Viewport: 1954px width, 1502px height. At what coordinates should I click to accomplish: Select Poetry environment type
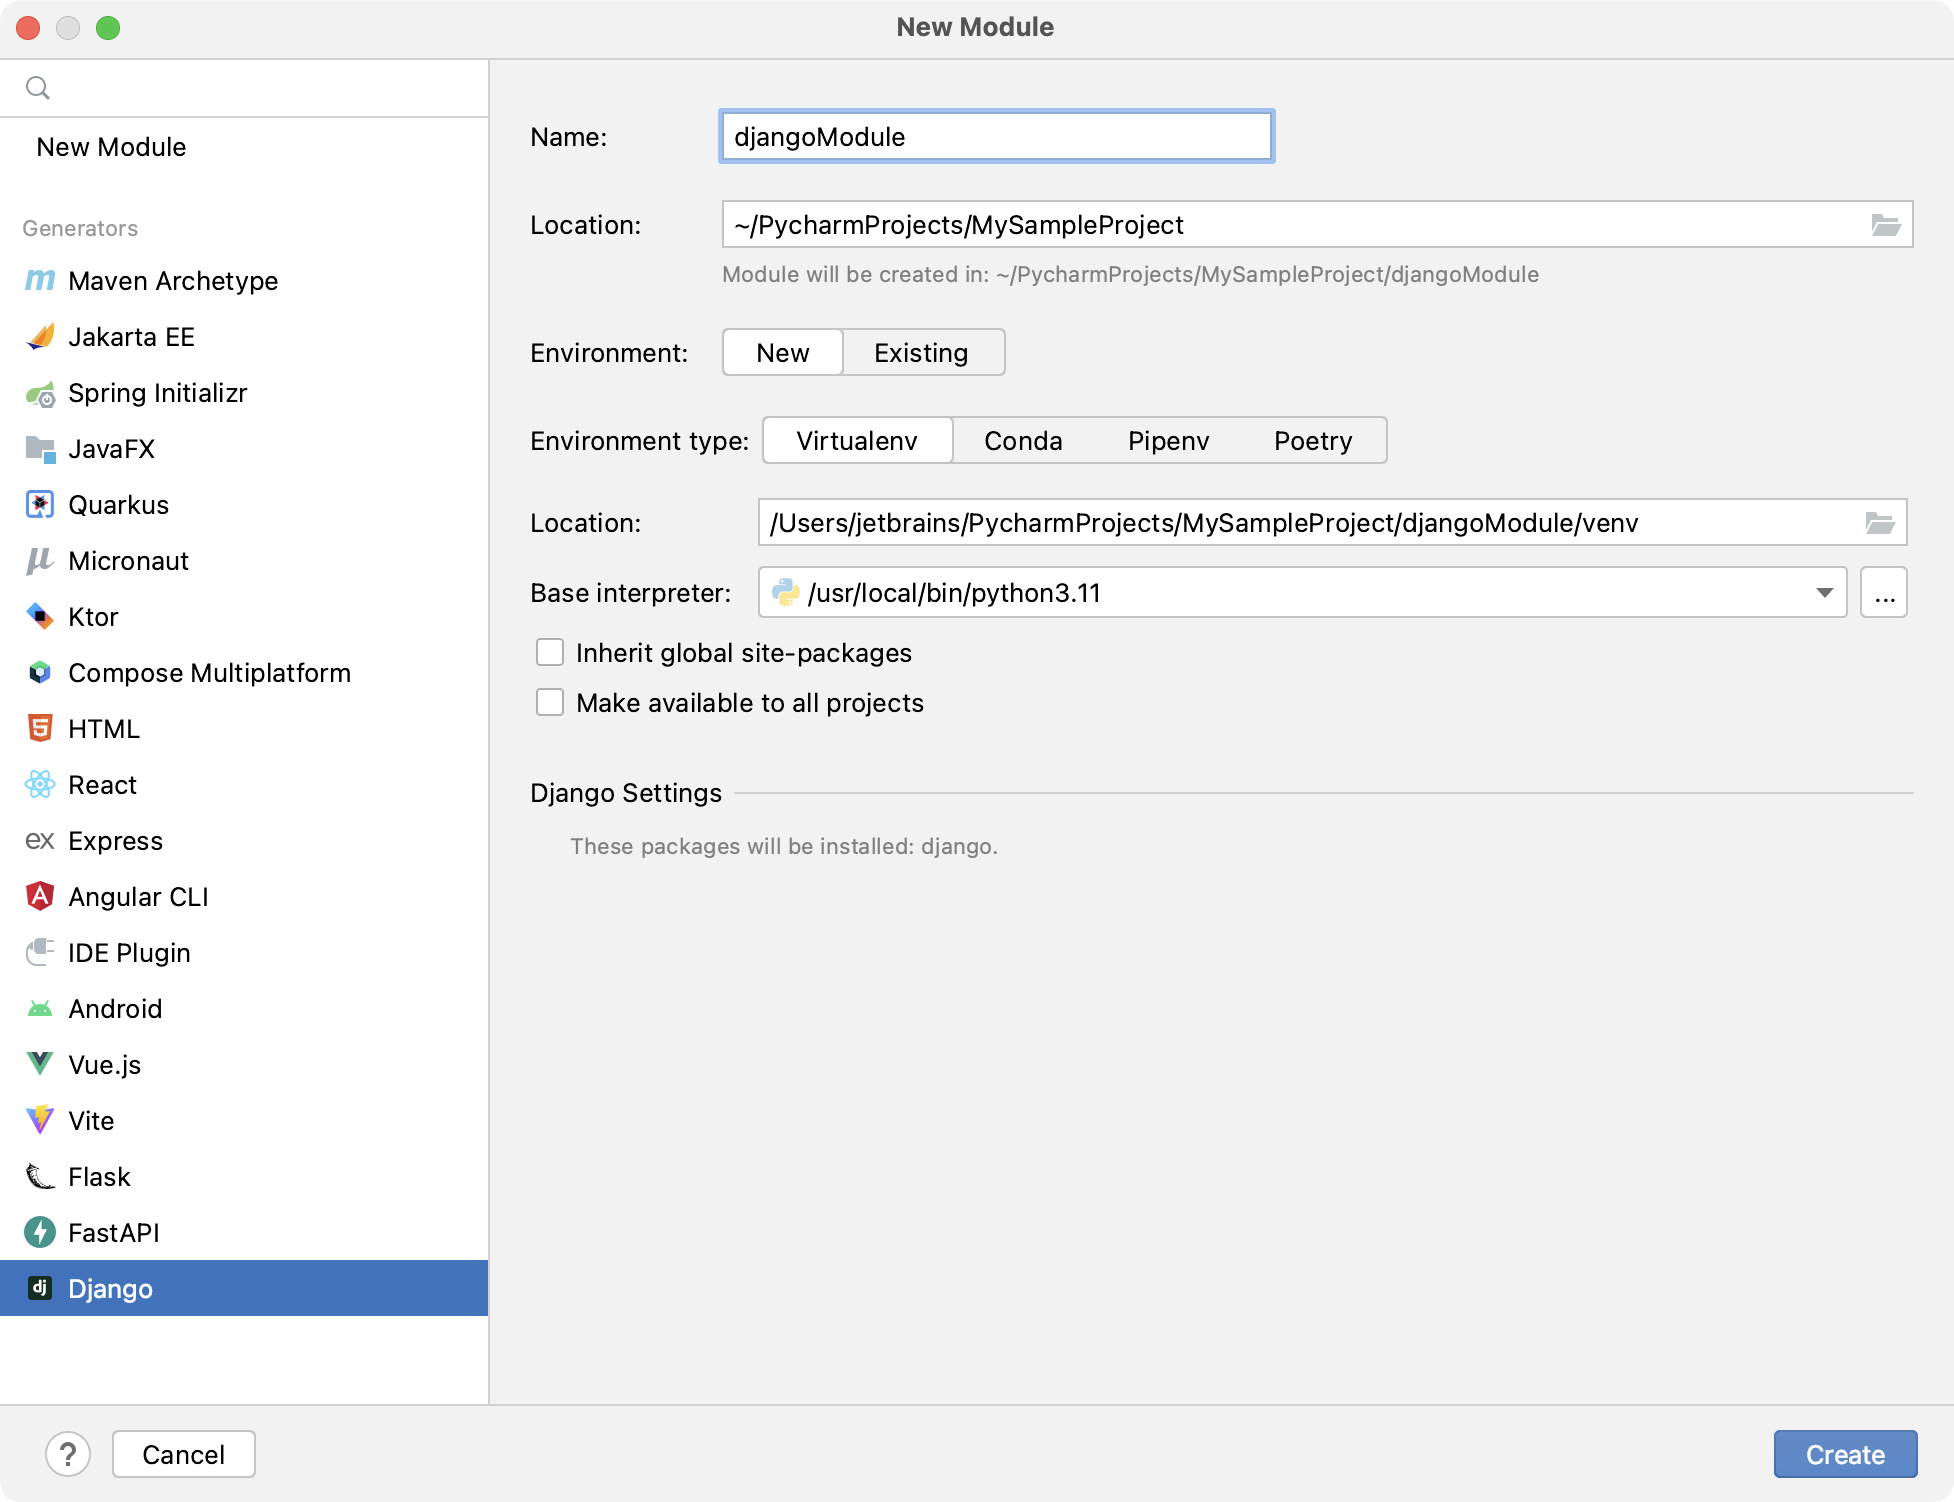click(x=1313, y=441)
